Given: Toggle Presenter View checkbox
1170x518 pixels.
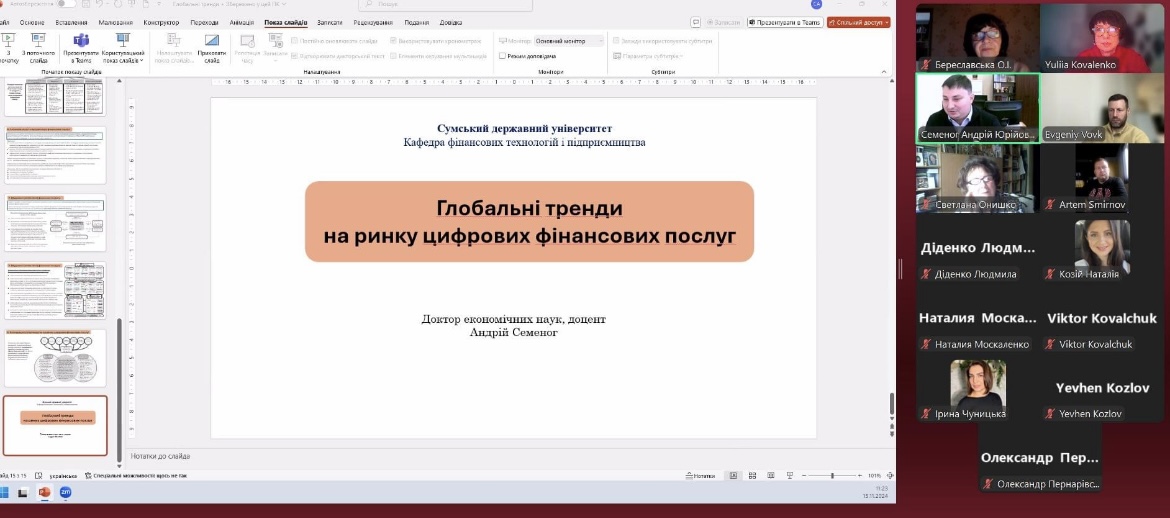Looking at the screenshot, I should click(502, 56).
